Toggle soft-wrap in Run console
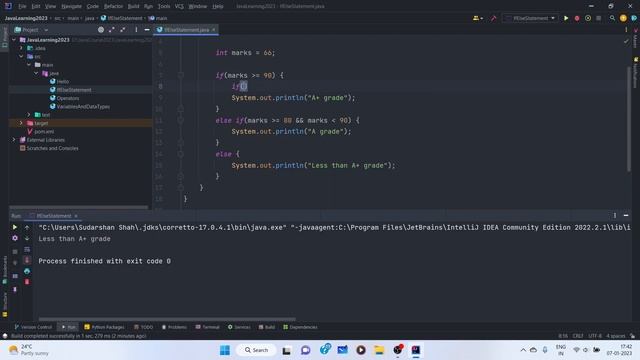Screen dimensions: 640x360 click(27, 249)
